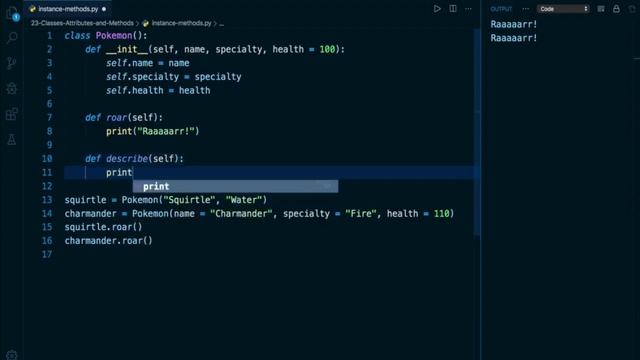Click the second Raaaaarr! output line
Viewport: 640px width, 360px height.
tap(513, 38)
